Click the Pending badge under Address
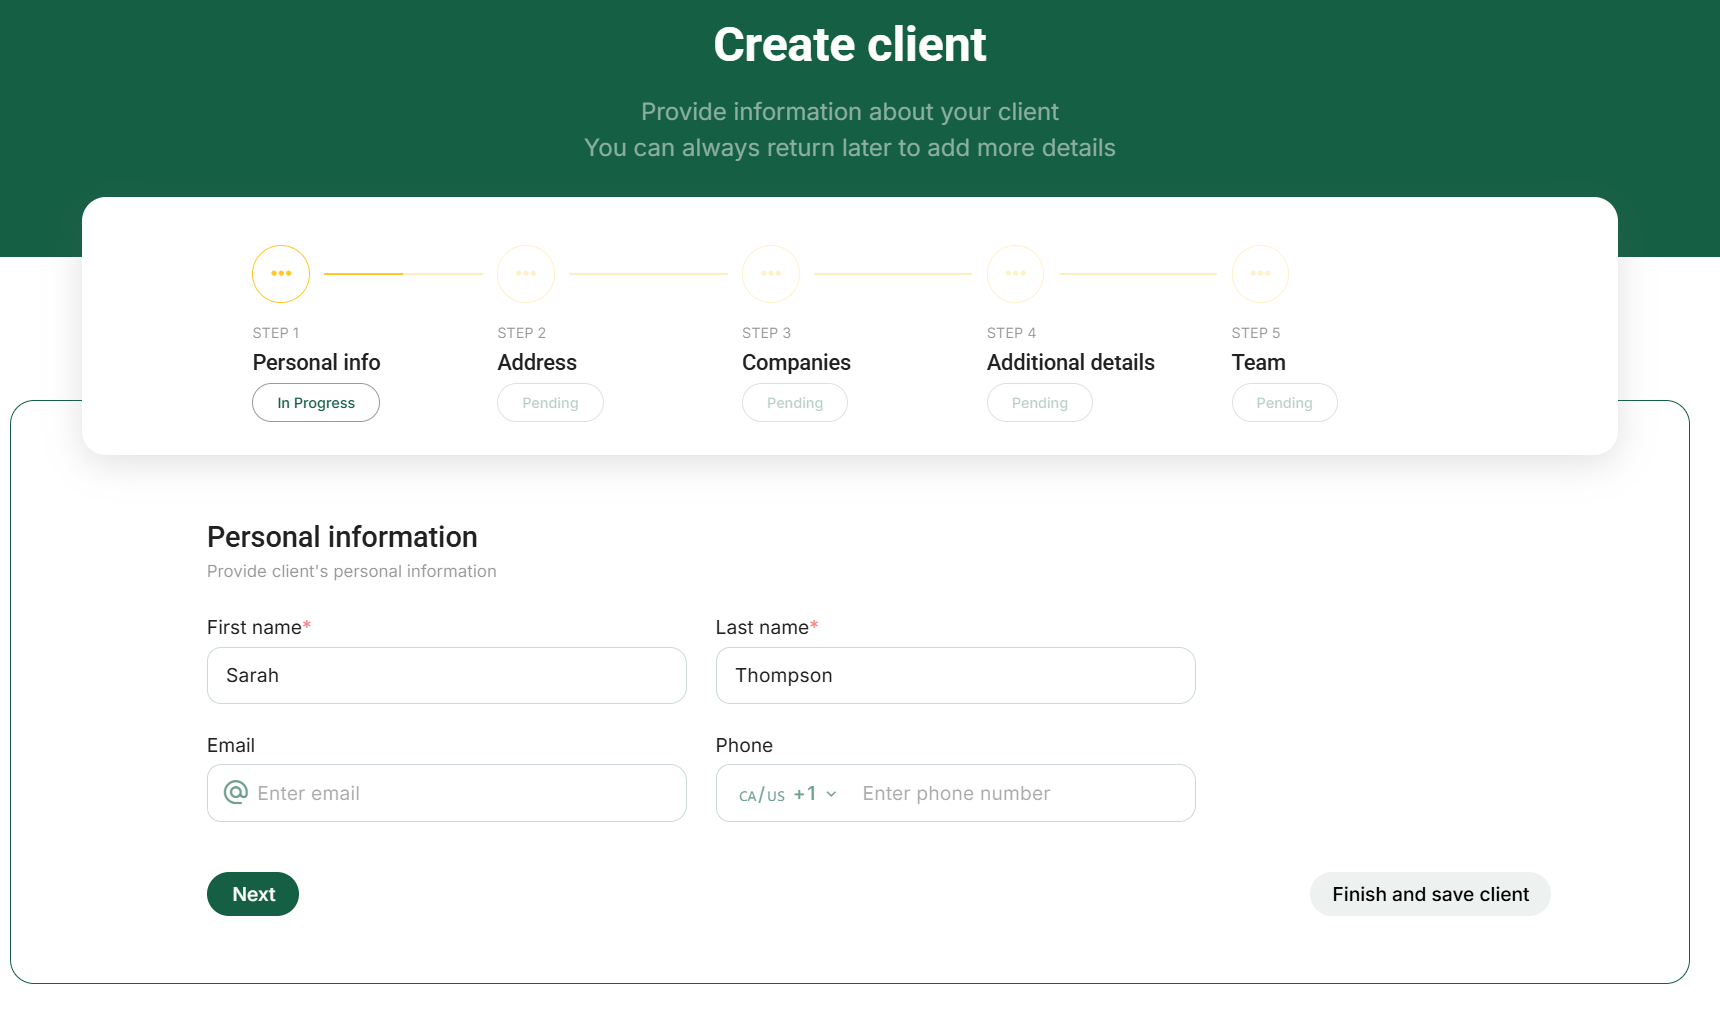This screenshot has height=1020, width=1720. coord(550,403)
